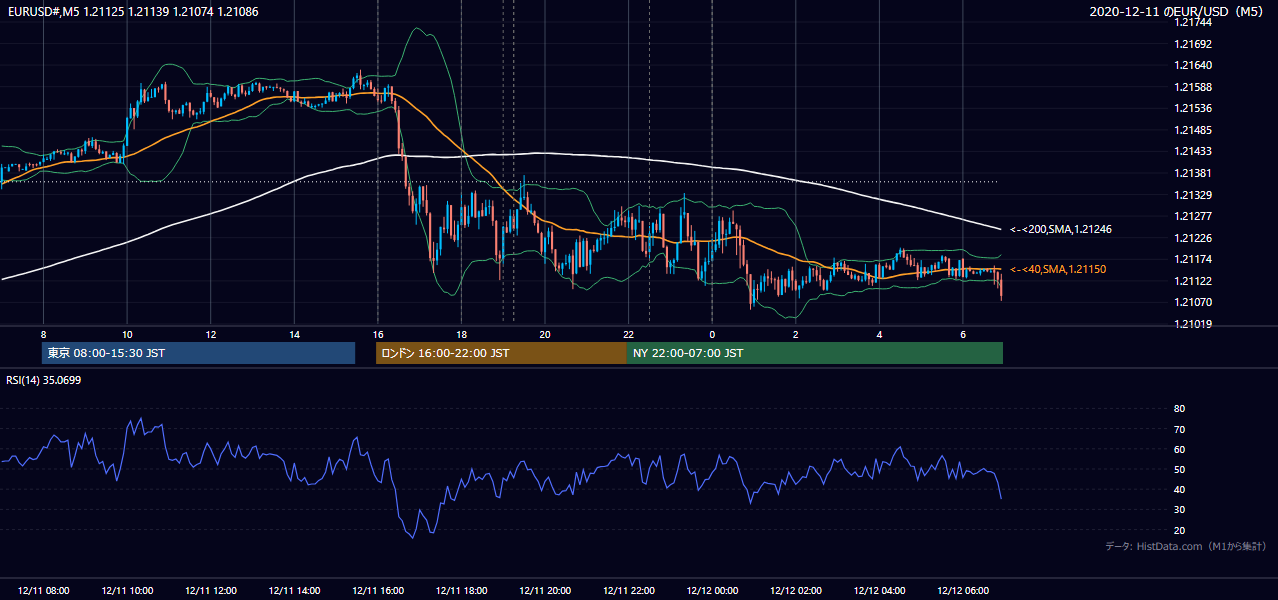Click price level 1.21692 on the axis
Viewport: 1278px width, 600px height.
[x=1194, y=44]
